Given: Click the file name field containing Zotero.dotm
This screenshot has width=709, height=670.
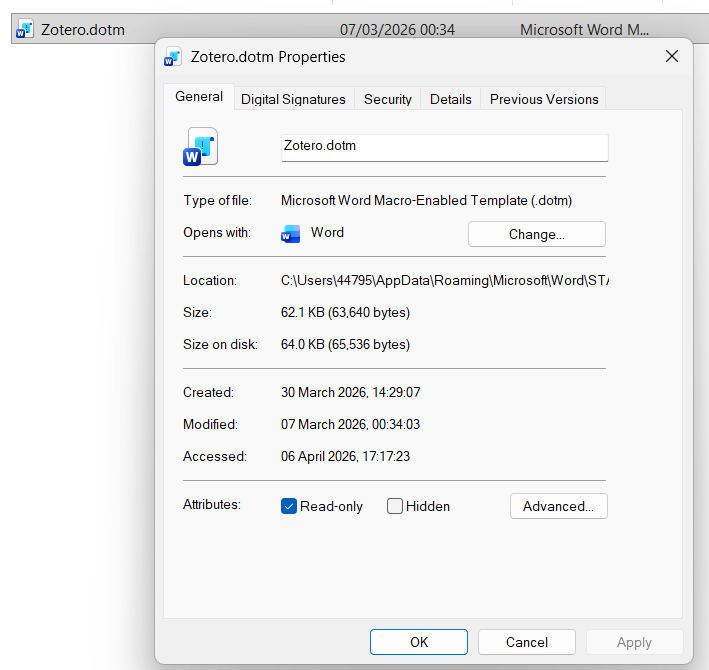Looking at the screenshot, I should pyautogui.click(x=444, y=147).
